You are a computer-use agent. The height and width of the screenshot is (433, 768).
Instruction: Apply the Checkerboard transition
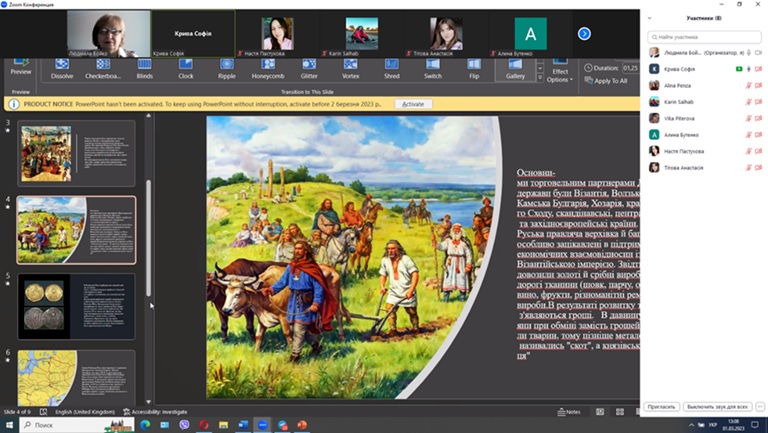103,69
